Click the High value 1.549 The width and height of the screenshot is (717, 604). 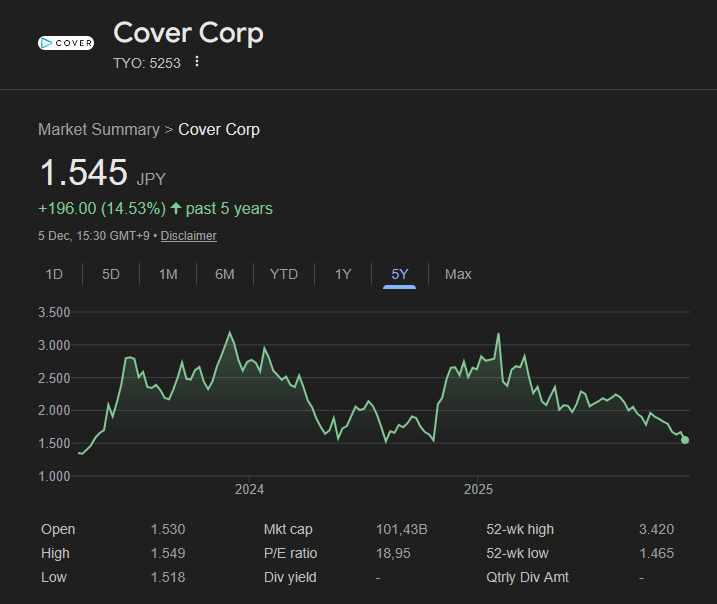click(168, 553)
